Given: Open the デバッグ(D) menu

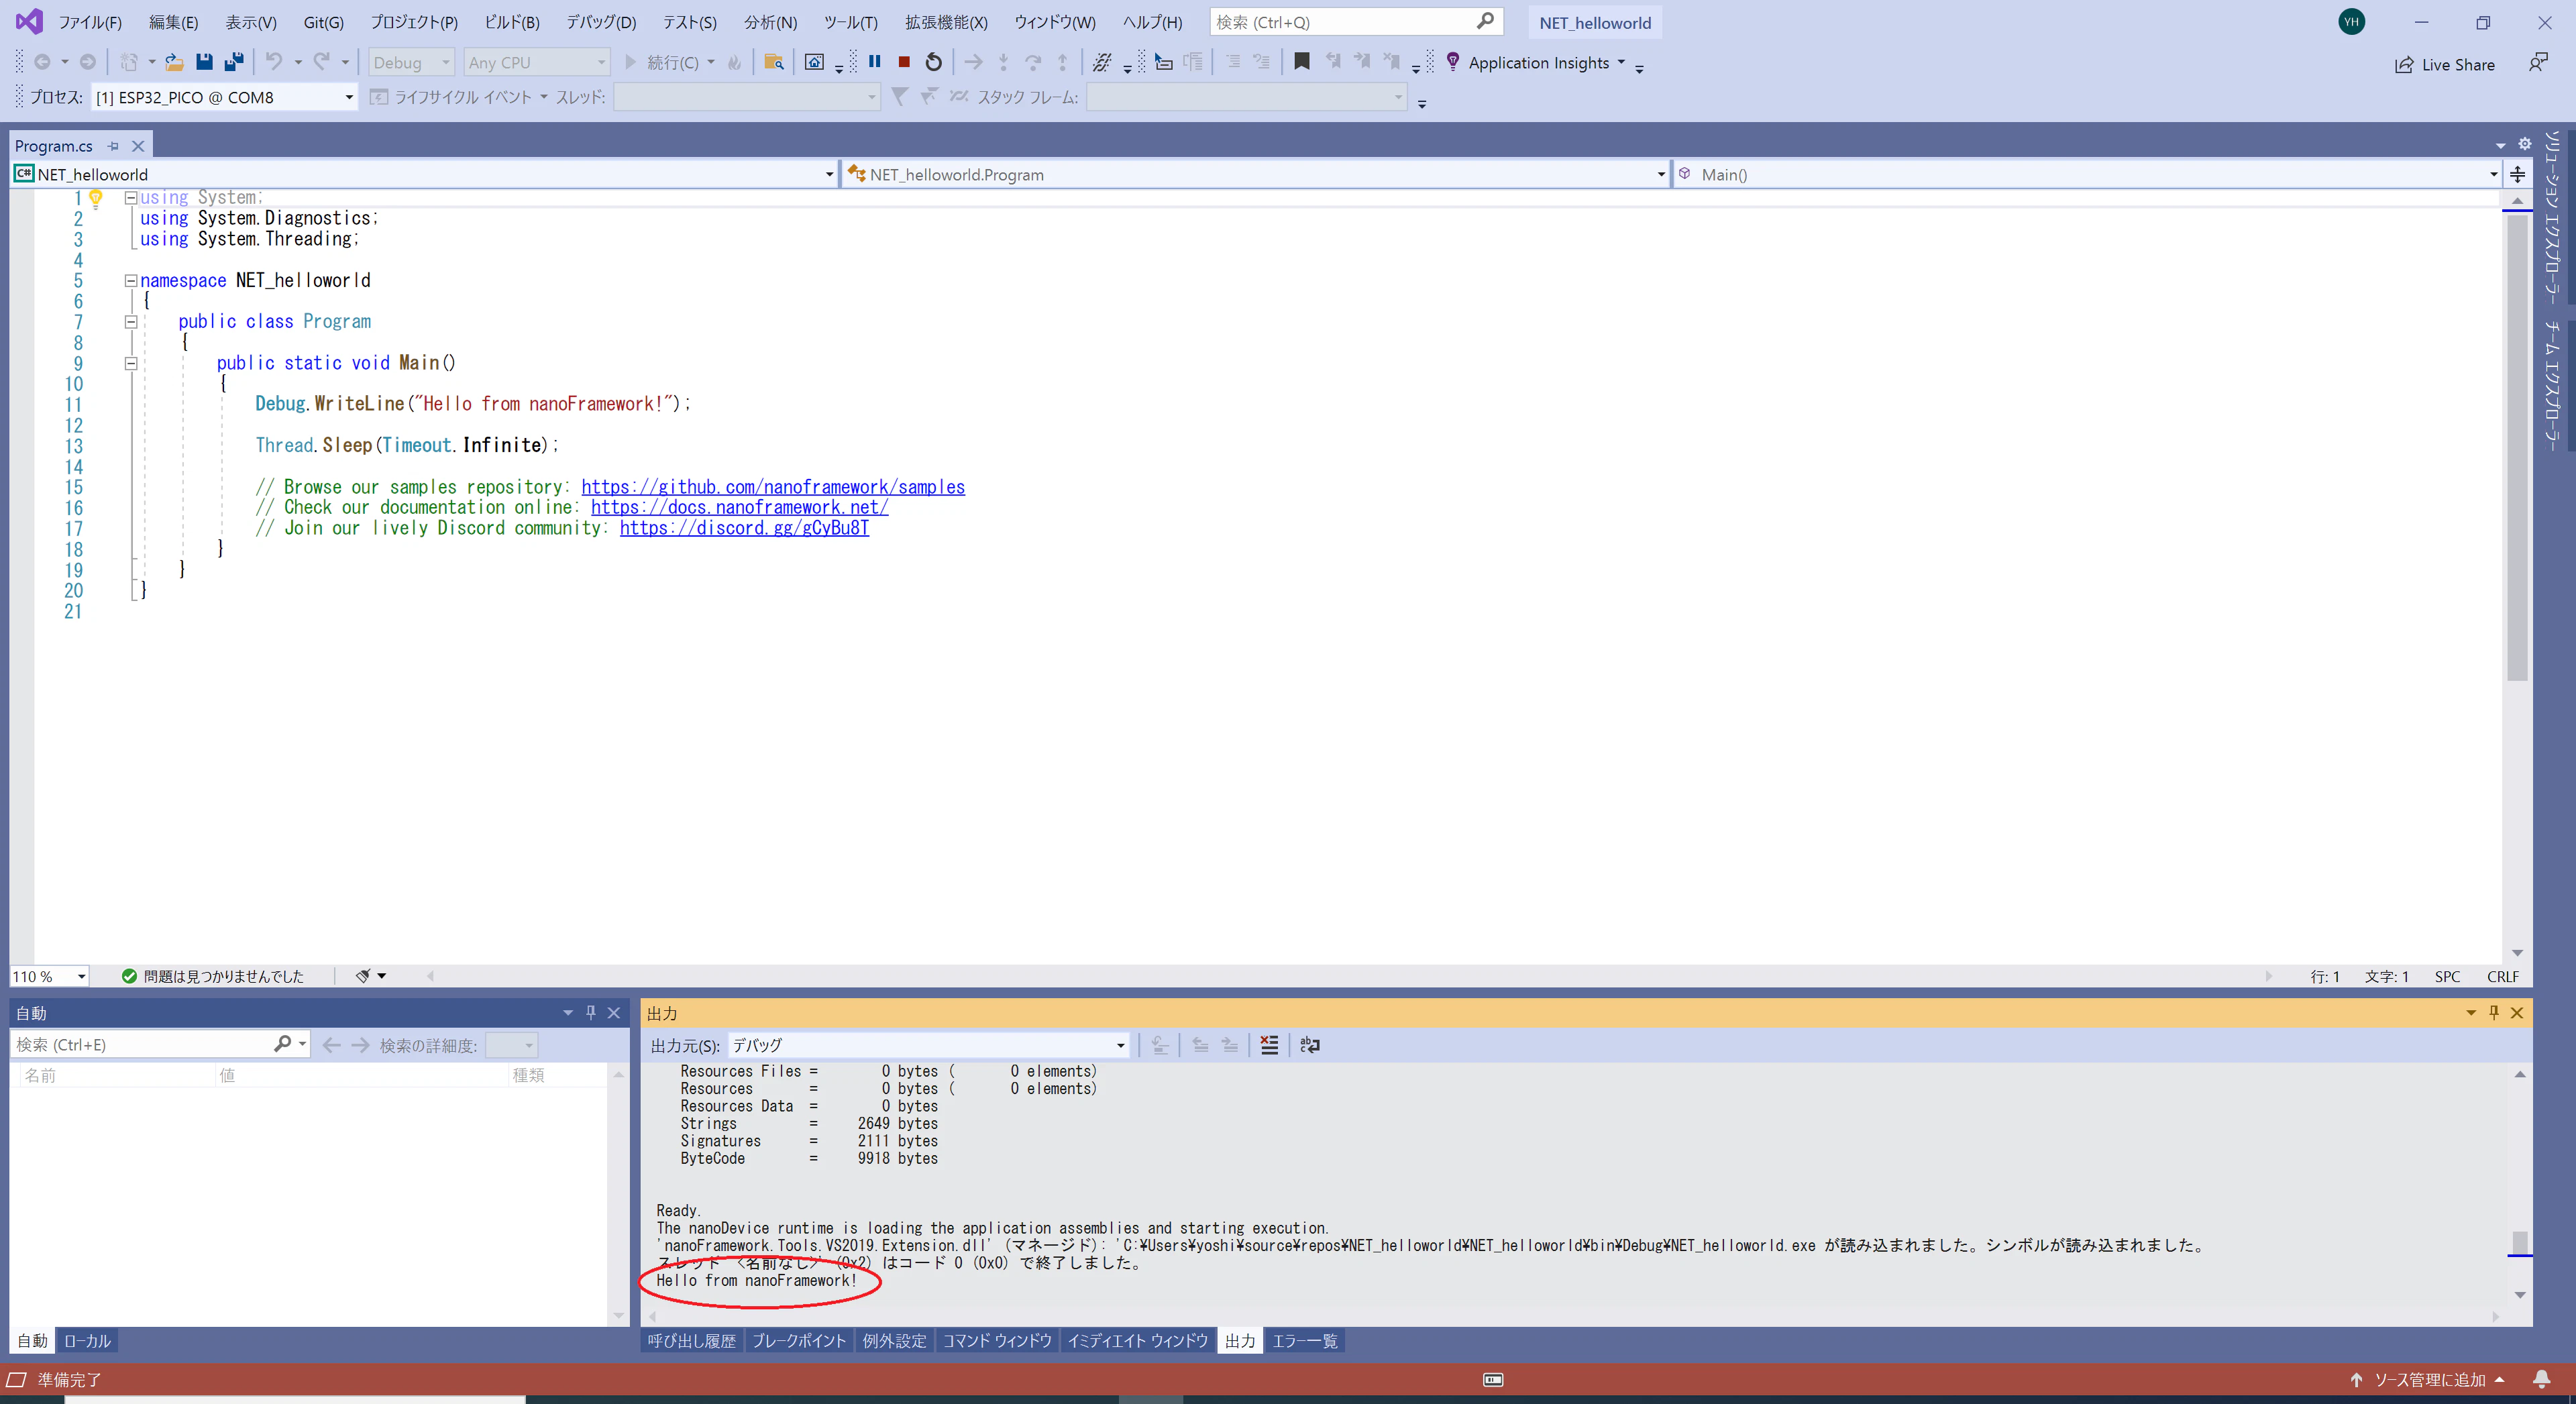Looking at the screenshot, I should [x=600, y=22].
